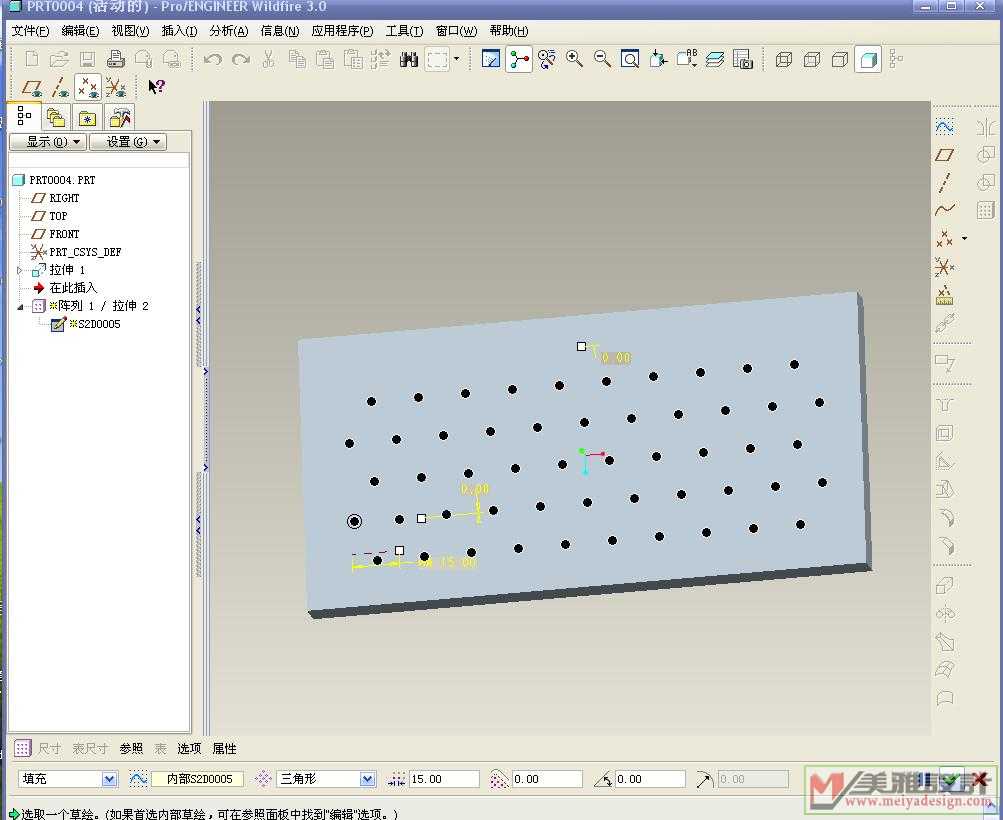Screen dimensions: 1003x820
Task: Click the Datum Plane tool in right toolbar
Action: 945,155
